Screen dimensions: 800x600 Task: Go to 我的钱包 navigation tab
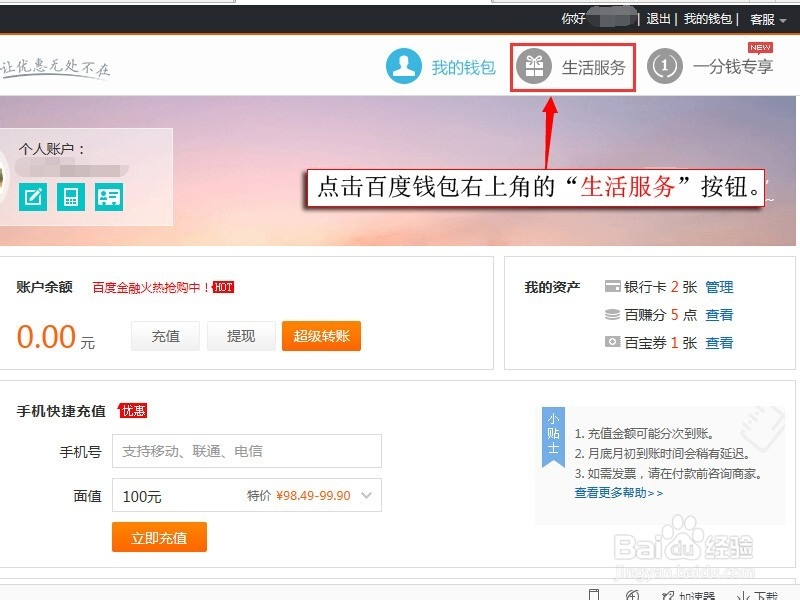coord(441,66)
